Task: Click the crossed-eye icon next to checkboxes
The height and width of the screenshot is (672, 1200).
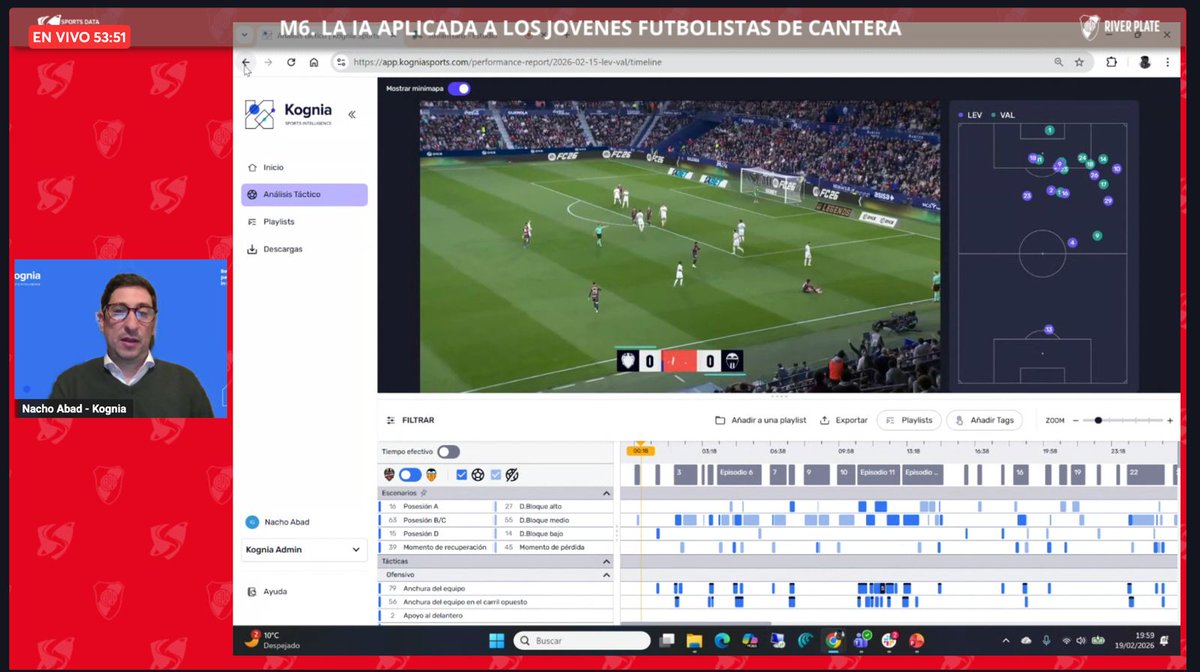Action: (x=510, y=474)
